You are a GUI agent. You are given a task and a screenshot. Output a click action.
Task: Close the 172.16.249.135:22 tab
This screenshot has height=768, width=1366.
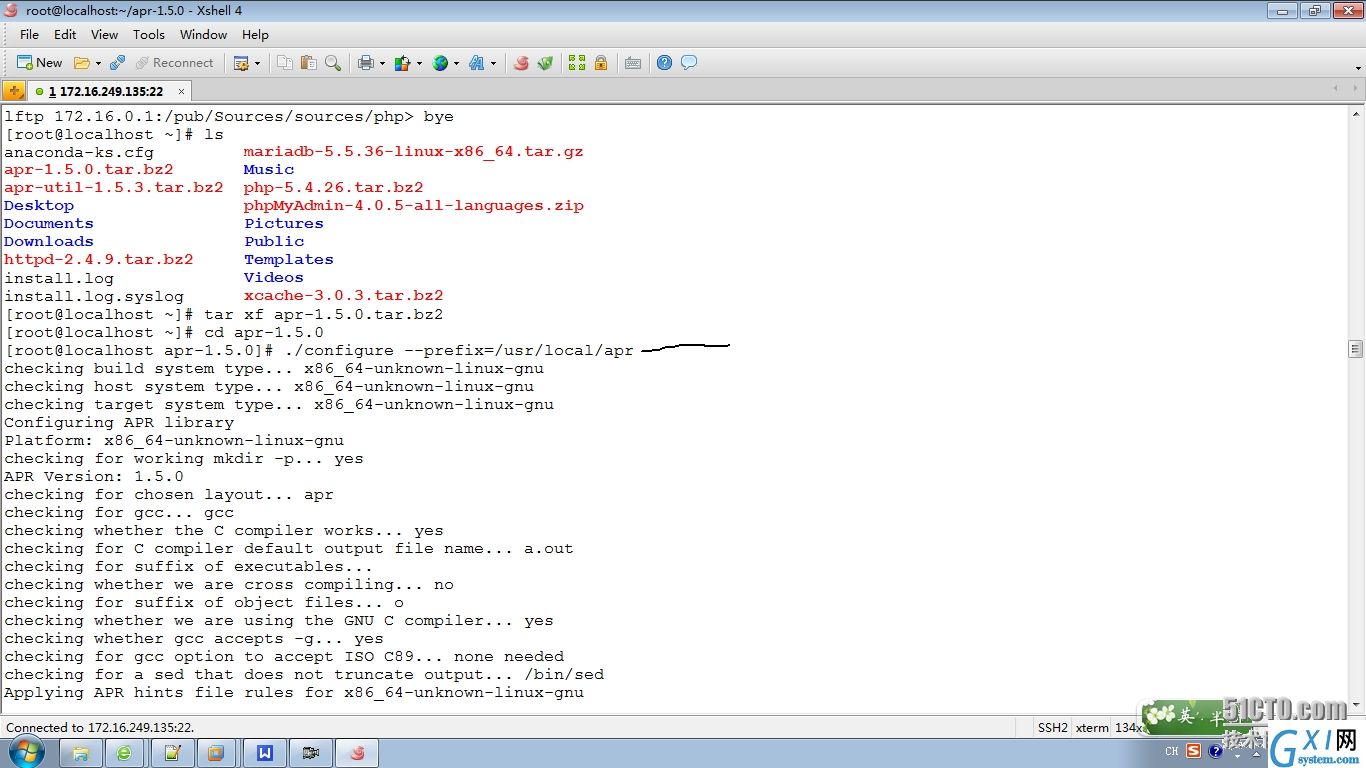(x=182, y=91)
